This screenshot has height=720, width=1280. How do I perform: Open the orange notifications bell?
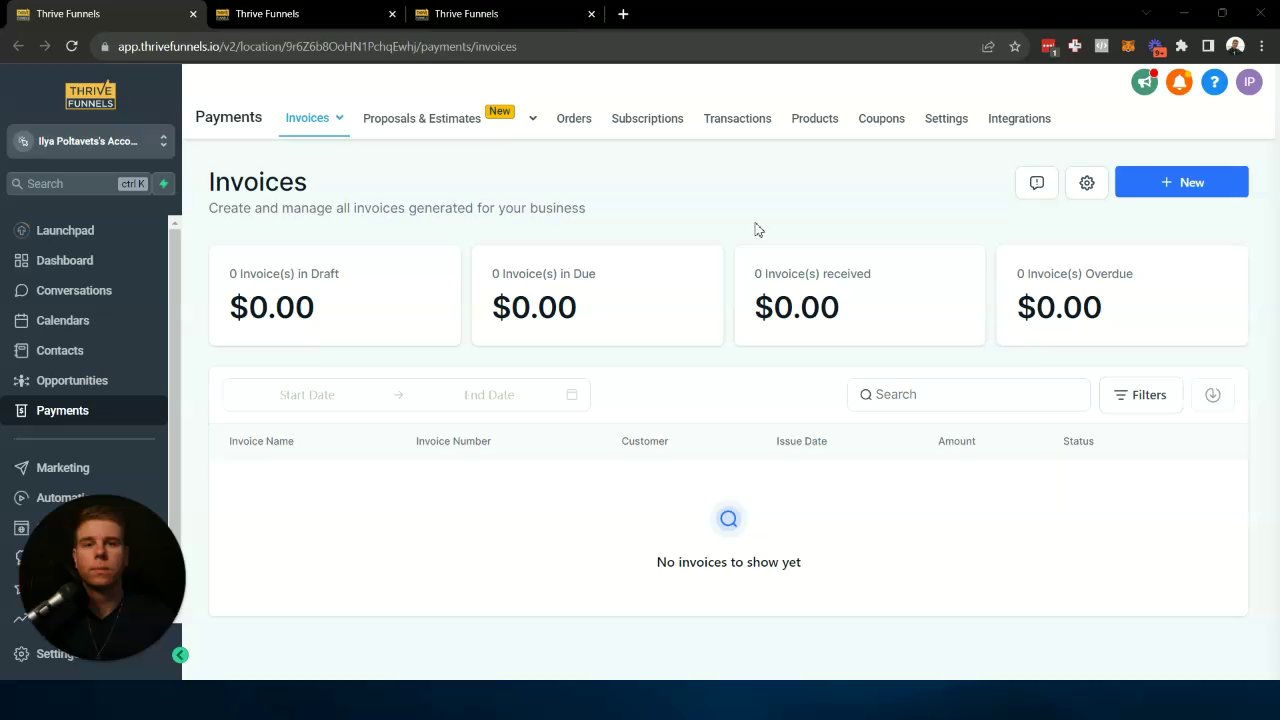[x=1179, y=83]
